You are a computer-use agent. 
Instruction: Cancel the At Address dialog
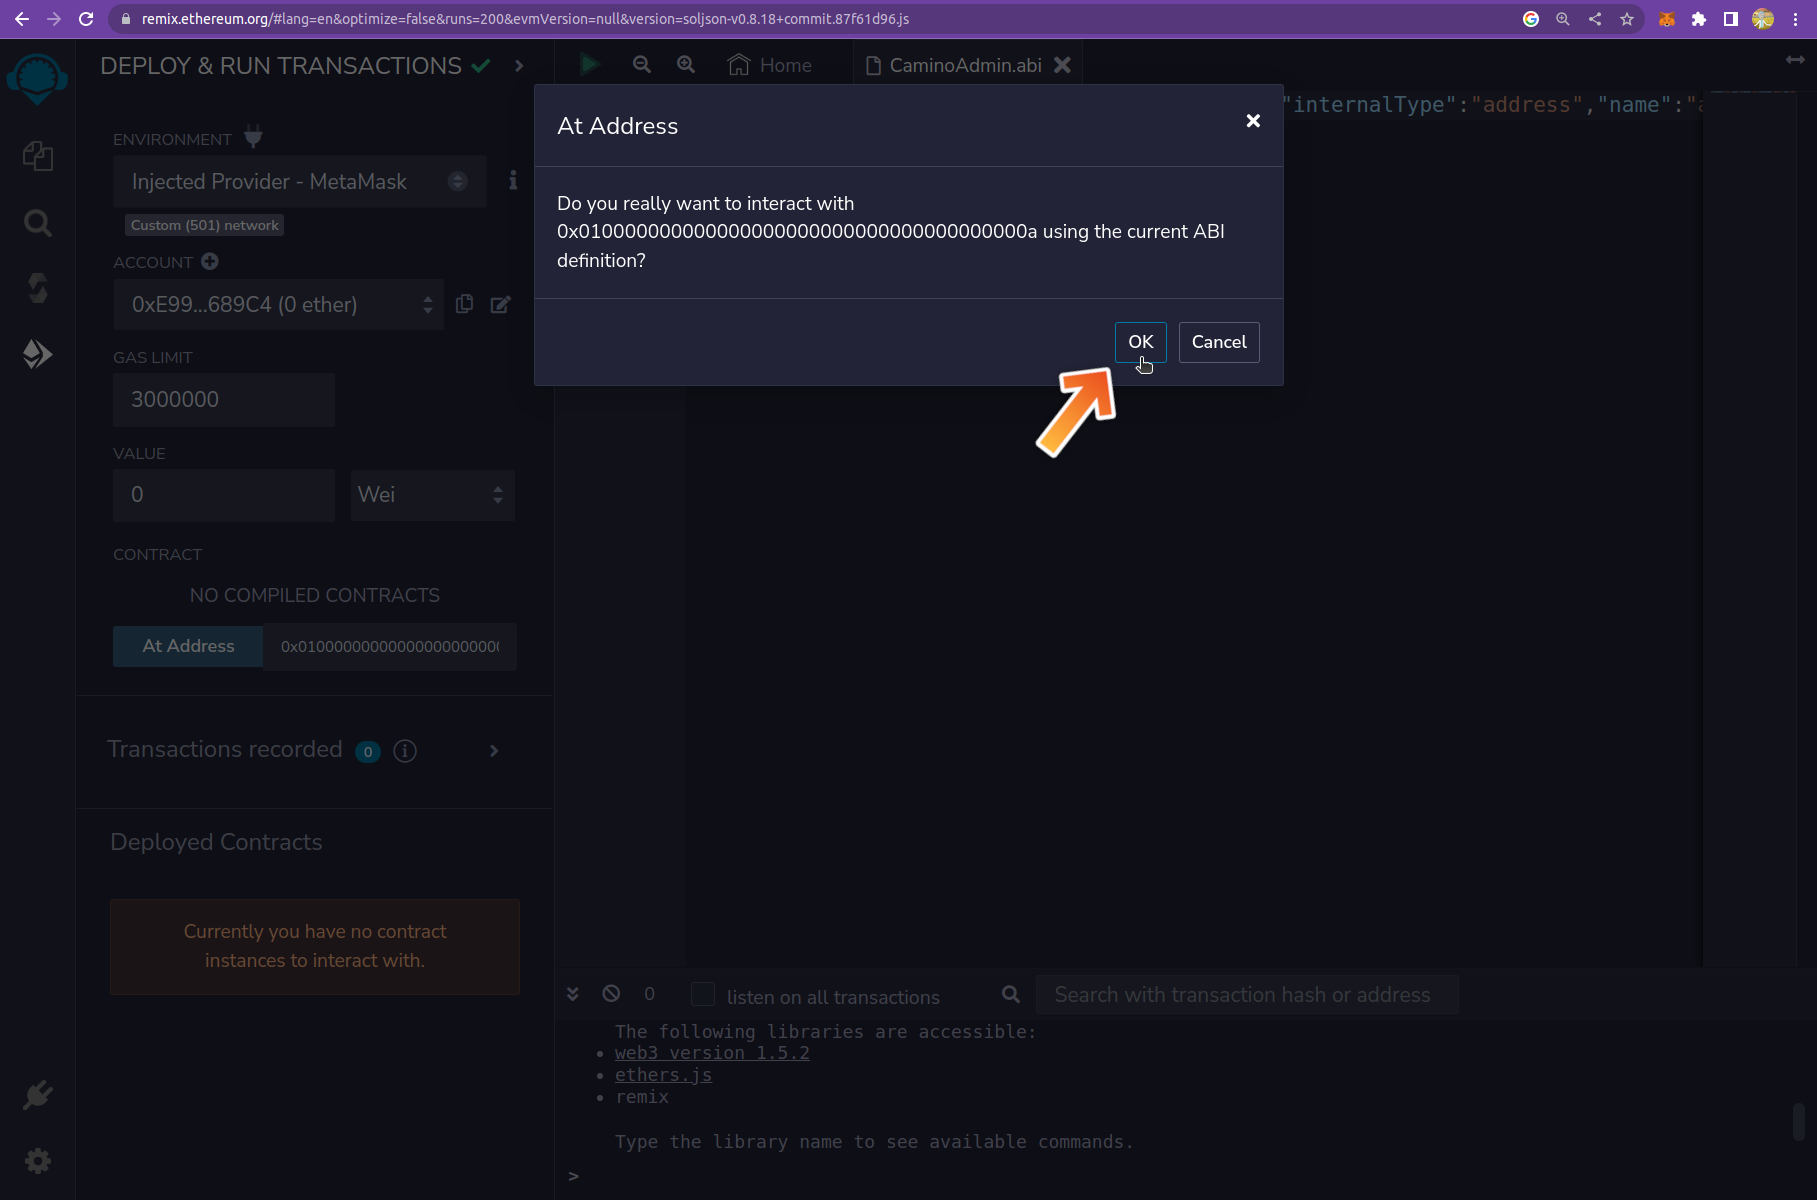[1218, 342]
